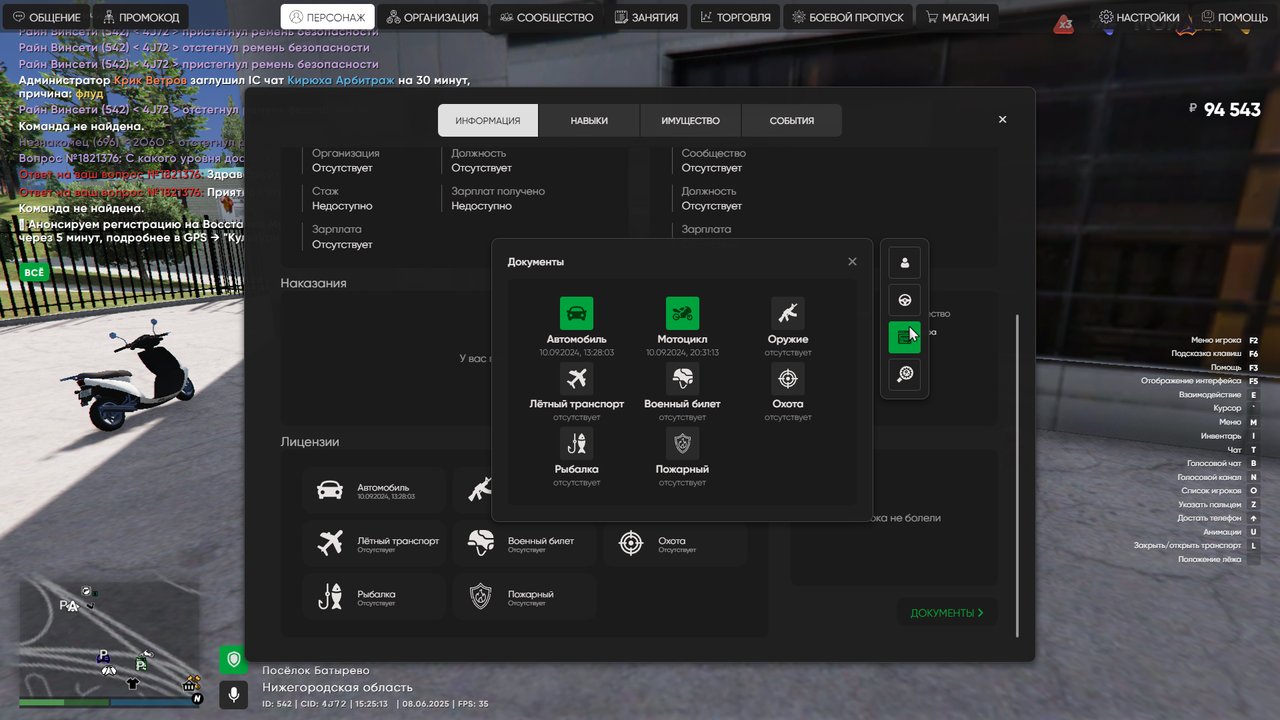Click the N compass marker on minimap
1280x720 pixels.
click(197, 698)
